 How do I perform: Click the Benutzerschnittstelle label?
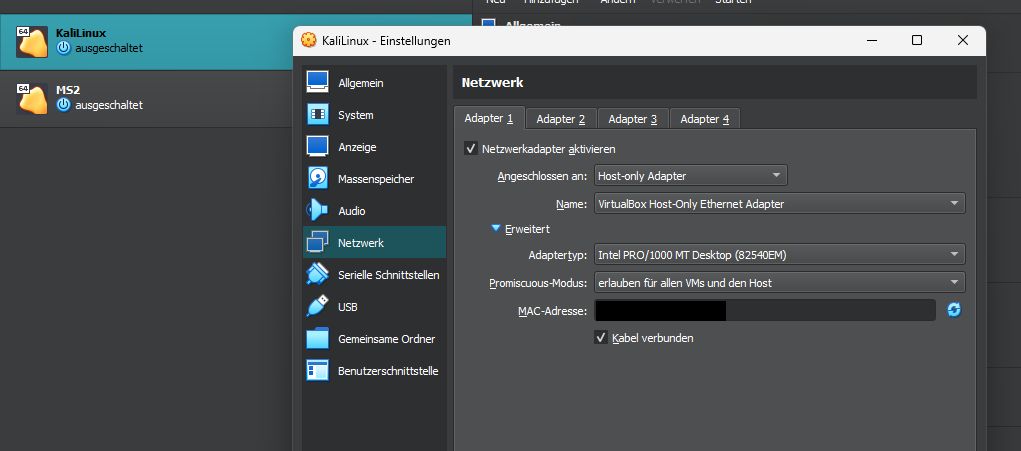tap(388, 371)
